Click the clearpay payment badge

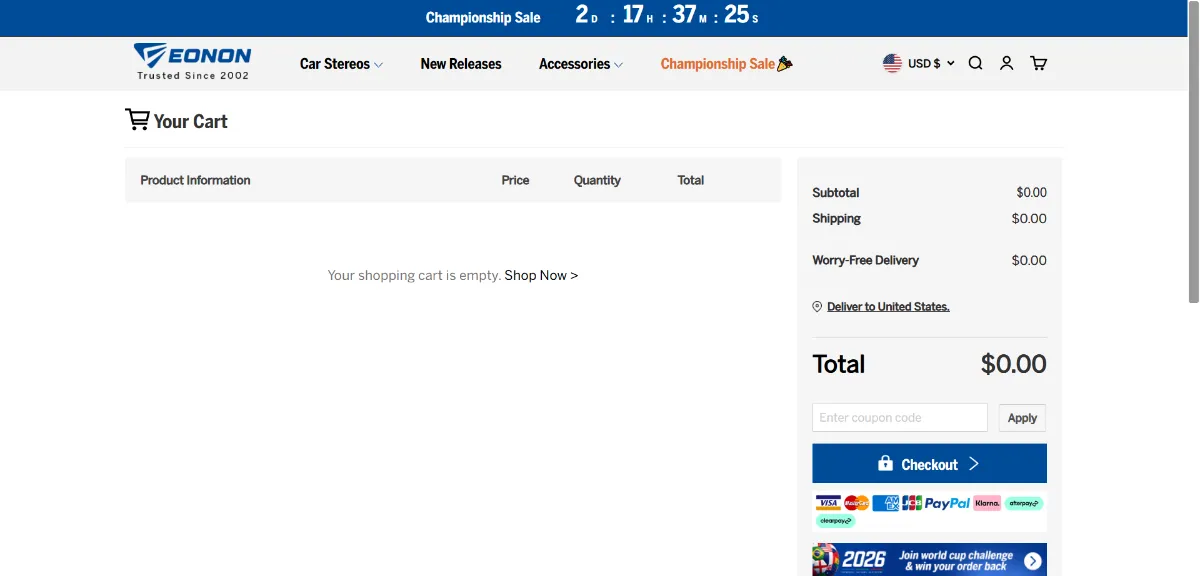(x=835, y=521)
